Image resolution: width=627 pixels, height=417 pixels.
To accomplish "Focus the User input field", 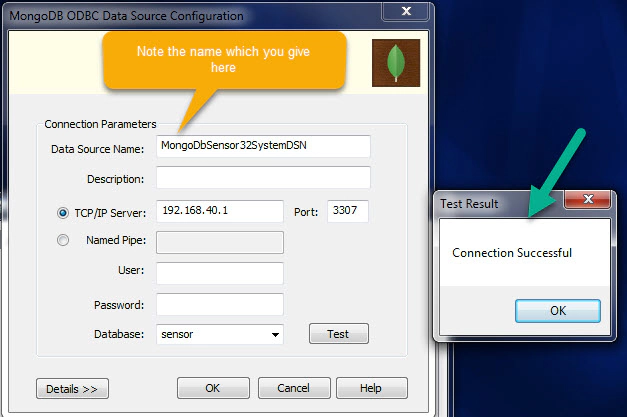I will point(220,273).
